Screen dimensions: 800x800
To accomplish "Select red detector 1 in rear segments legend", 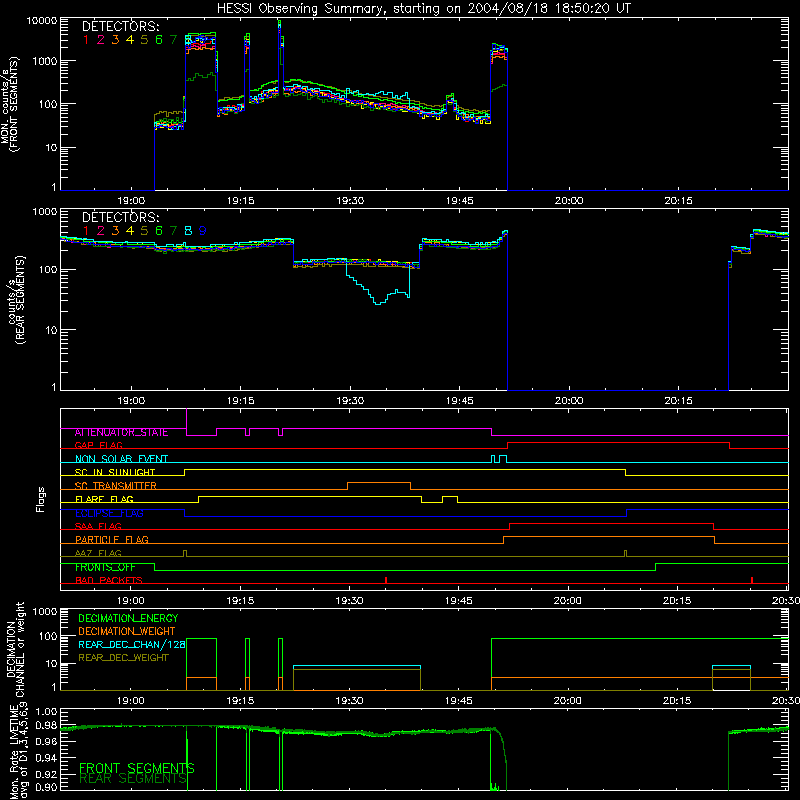I will pyautogui.click(x=86, y=231).
